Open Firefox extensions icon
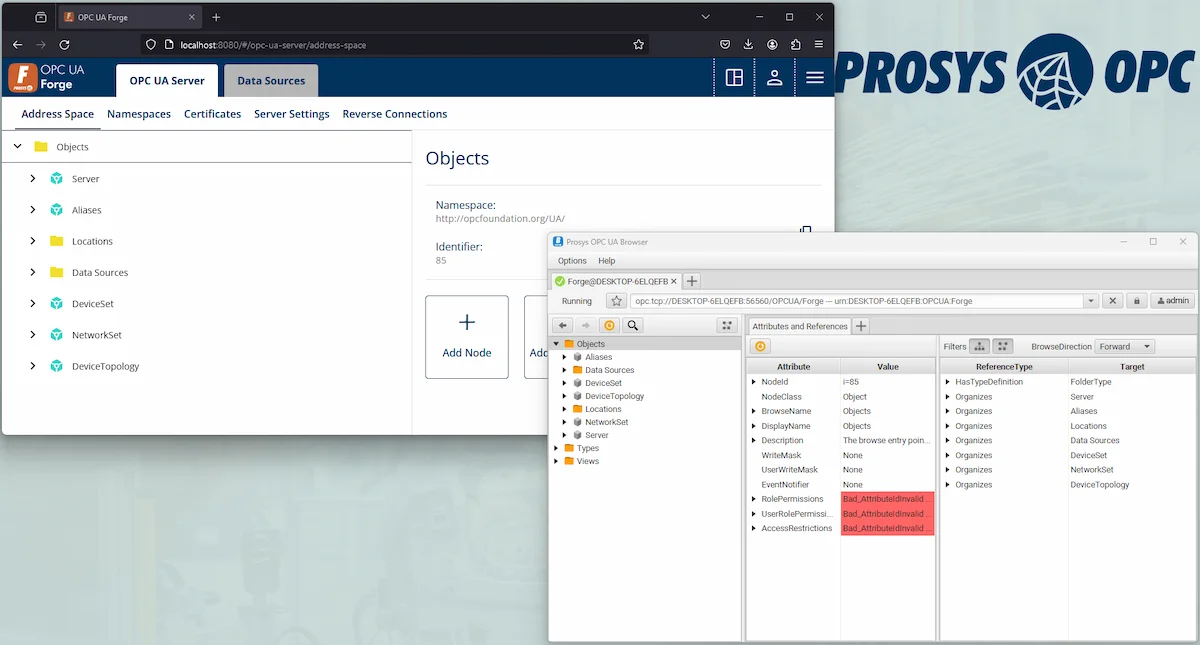1200x645 pixels. tap(796, 45)
